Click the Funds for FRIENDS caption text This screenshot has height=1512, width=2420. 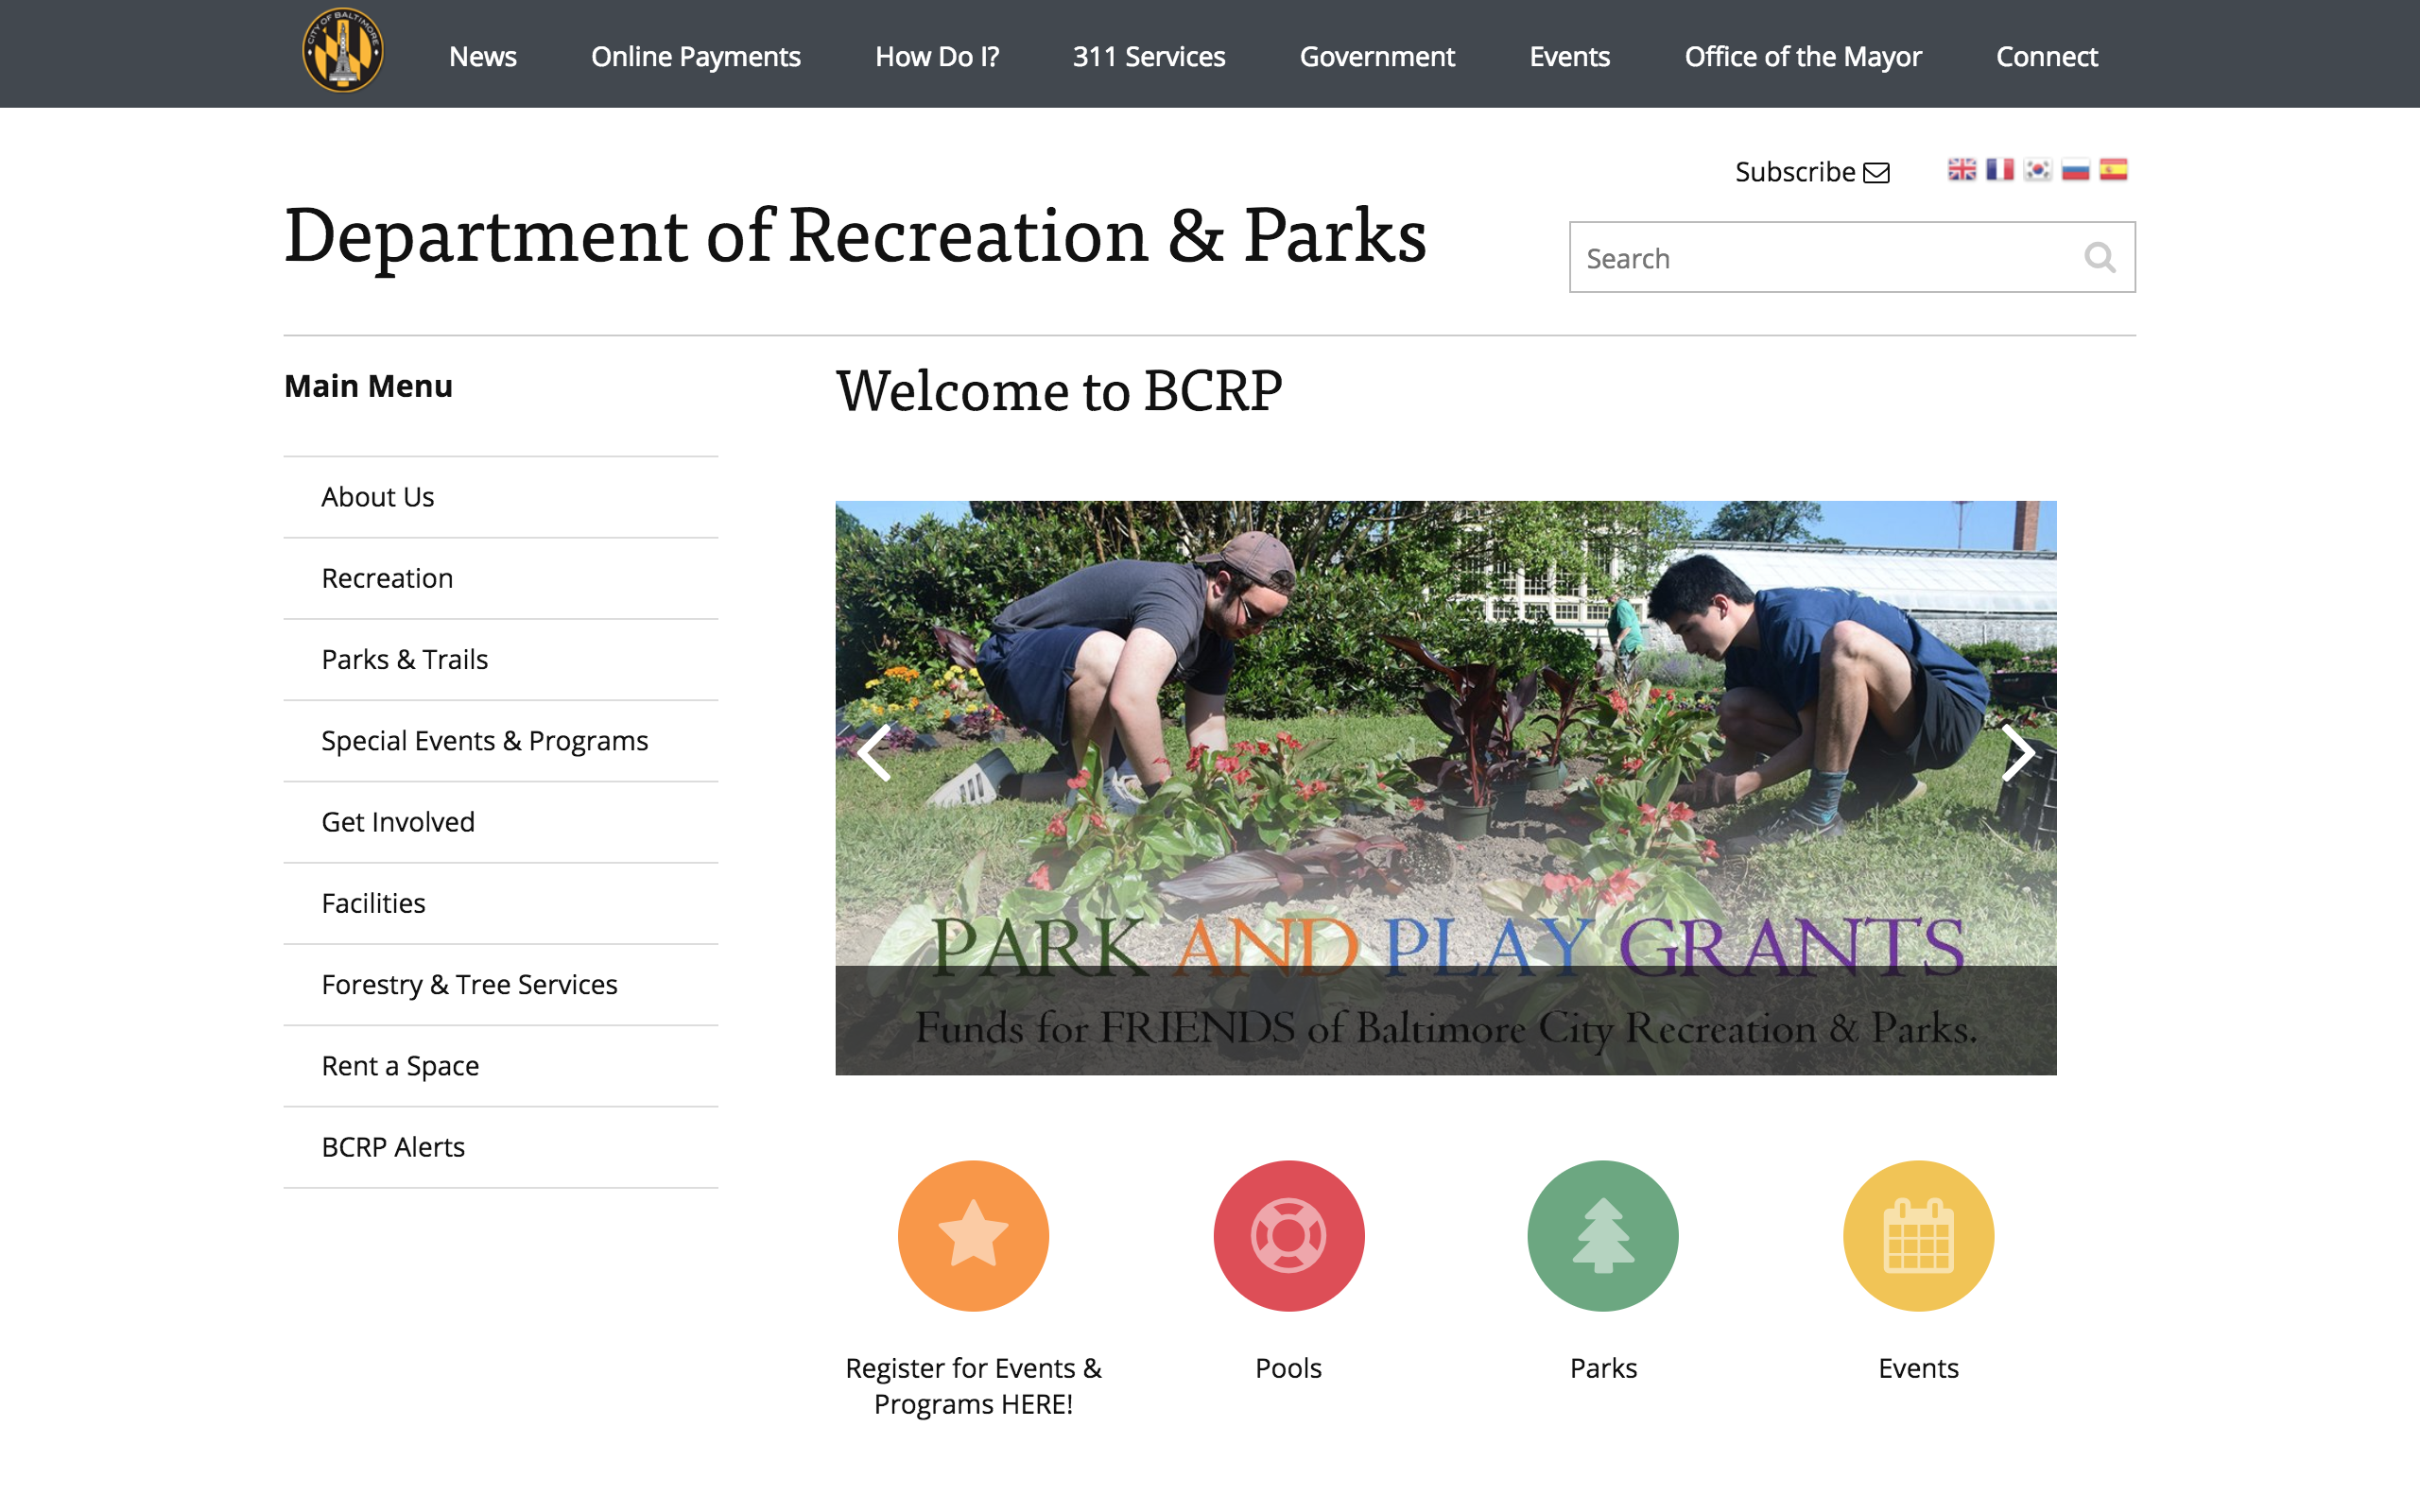click(x=1446, y=1028)
